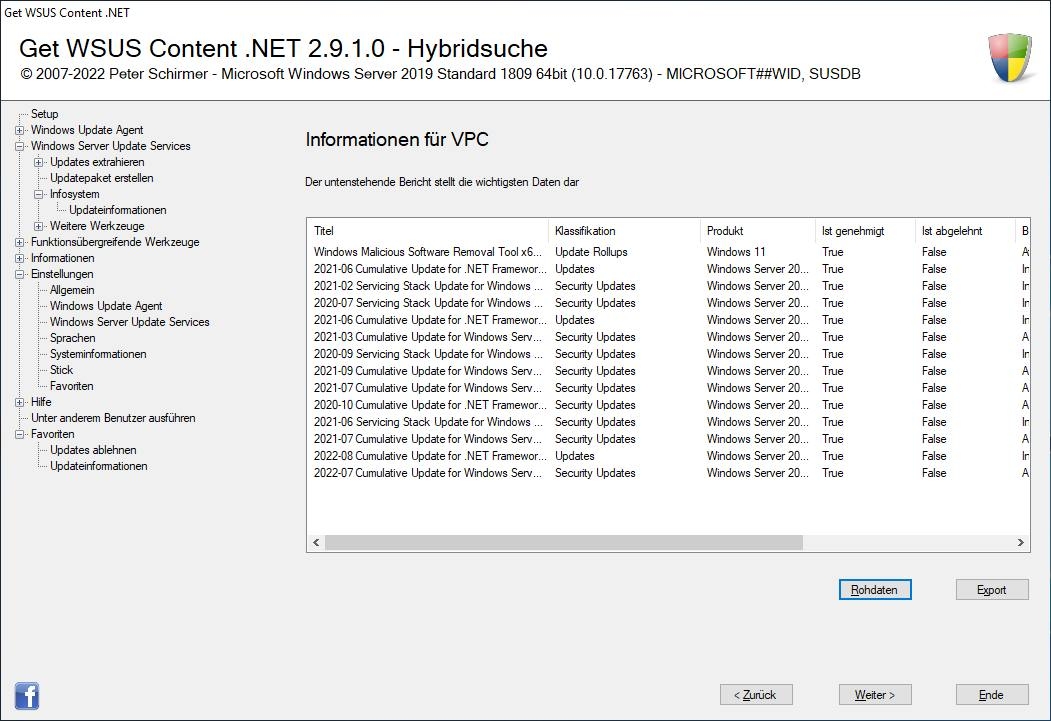
Task: Open Windows Update Agent under Einstellungen
Action: point(106,306)
